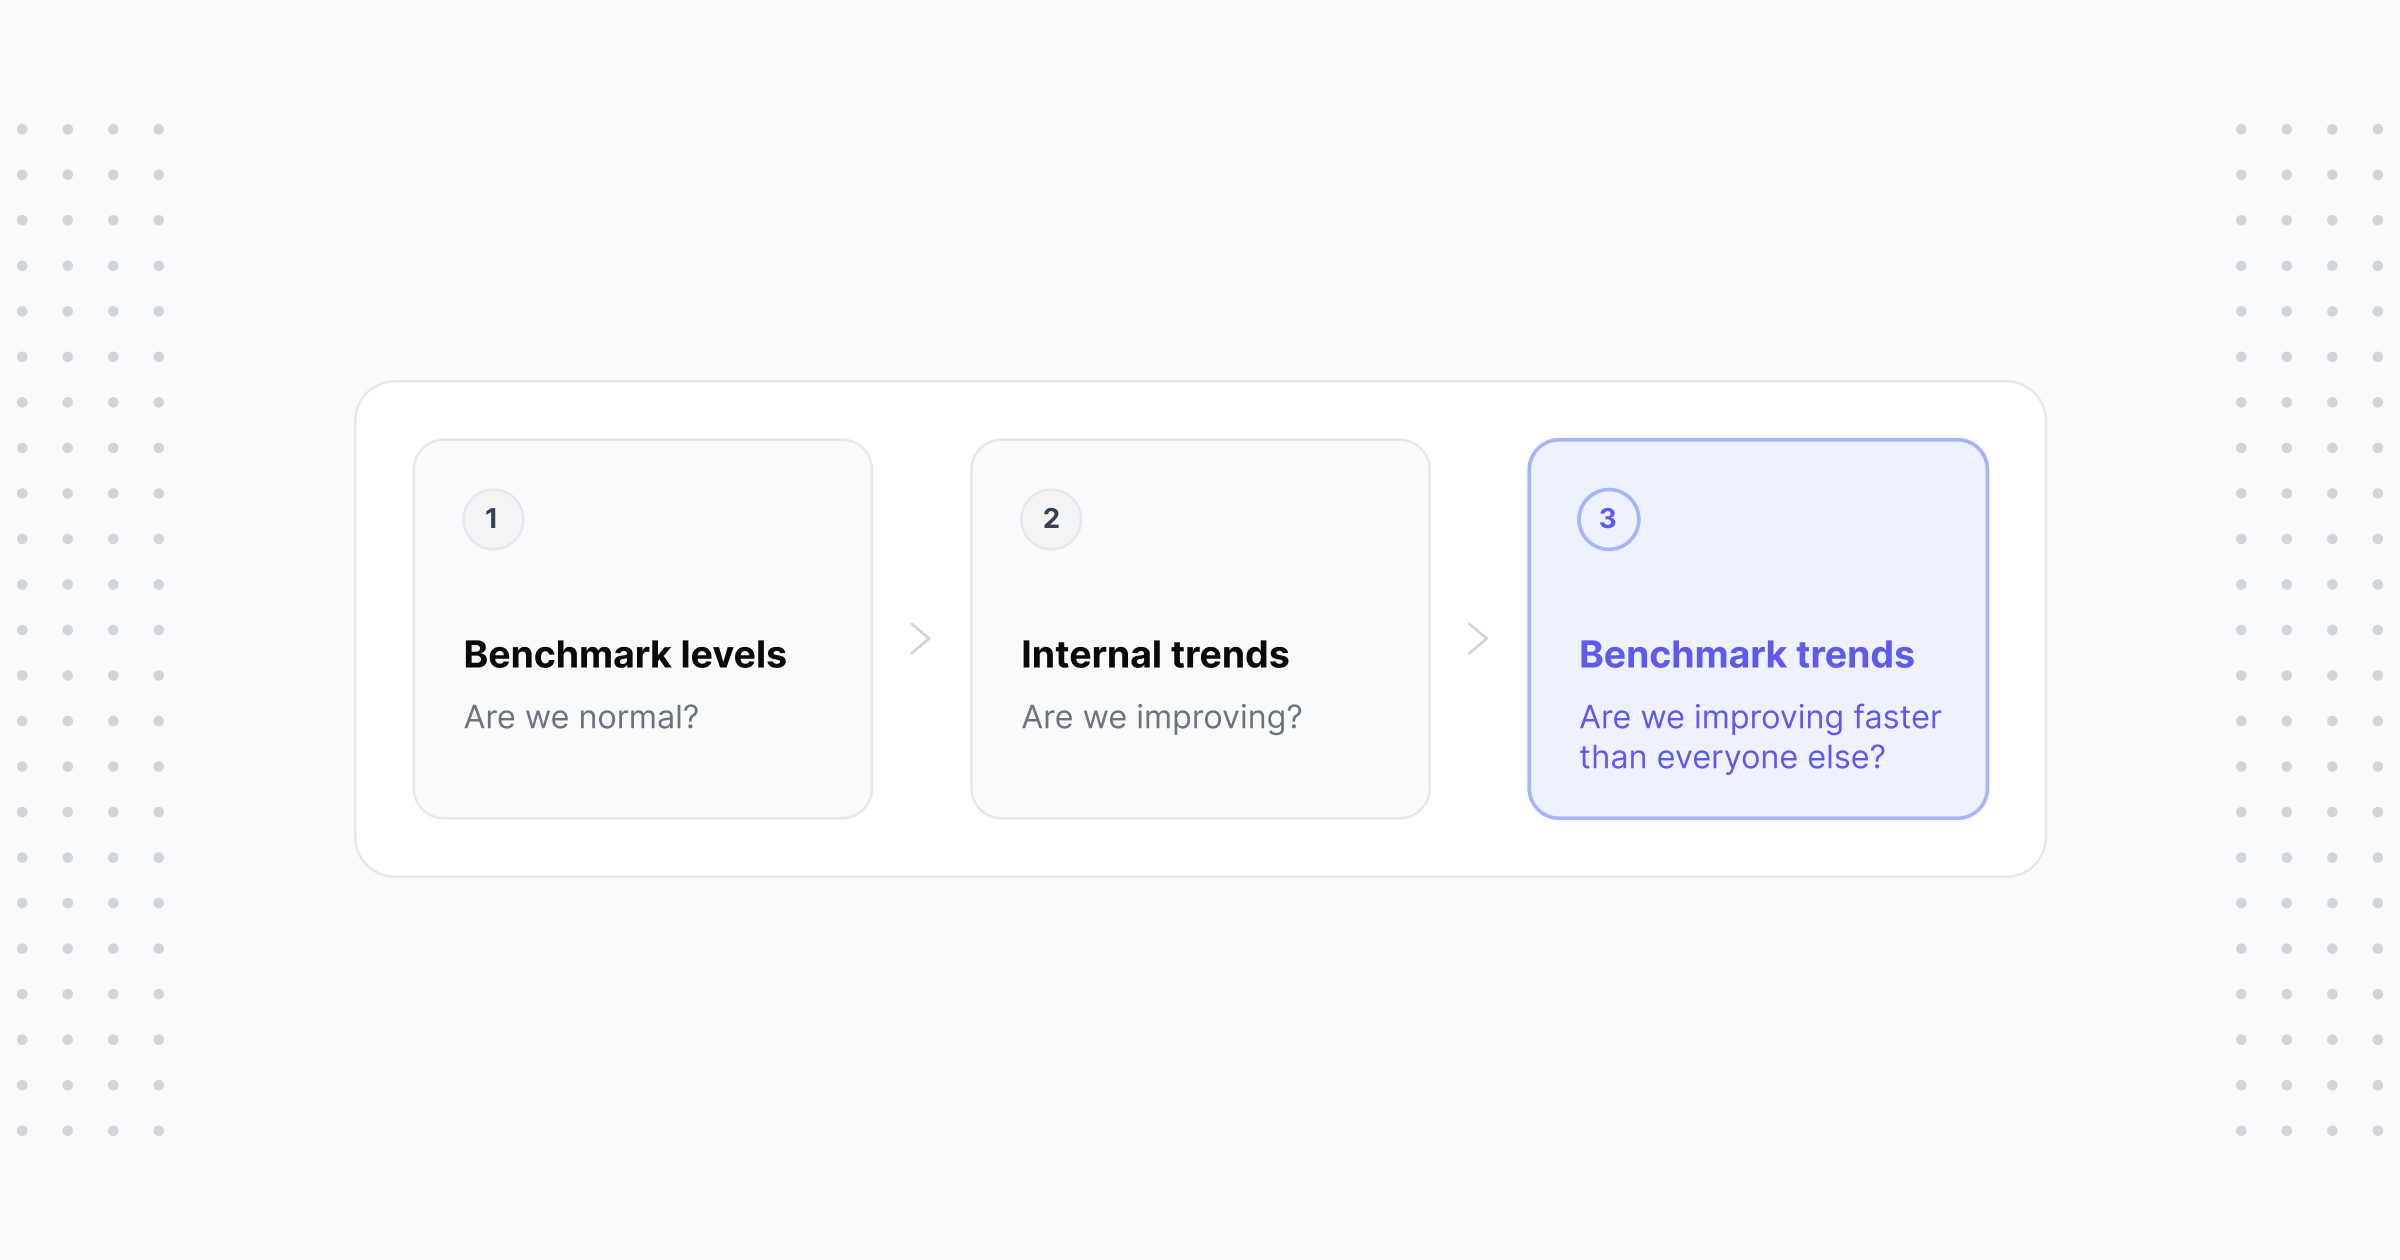Click the word 'Benchmark' in first card title
2400x1260 pixels.
coord(568,655)
